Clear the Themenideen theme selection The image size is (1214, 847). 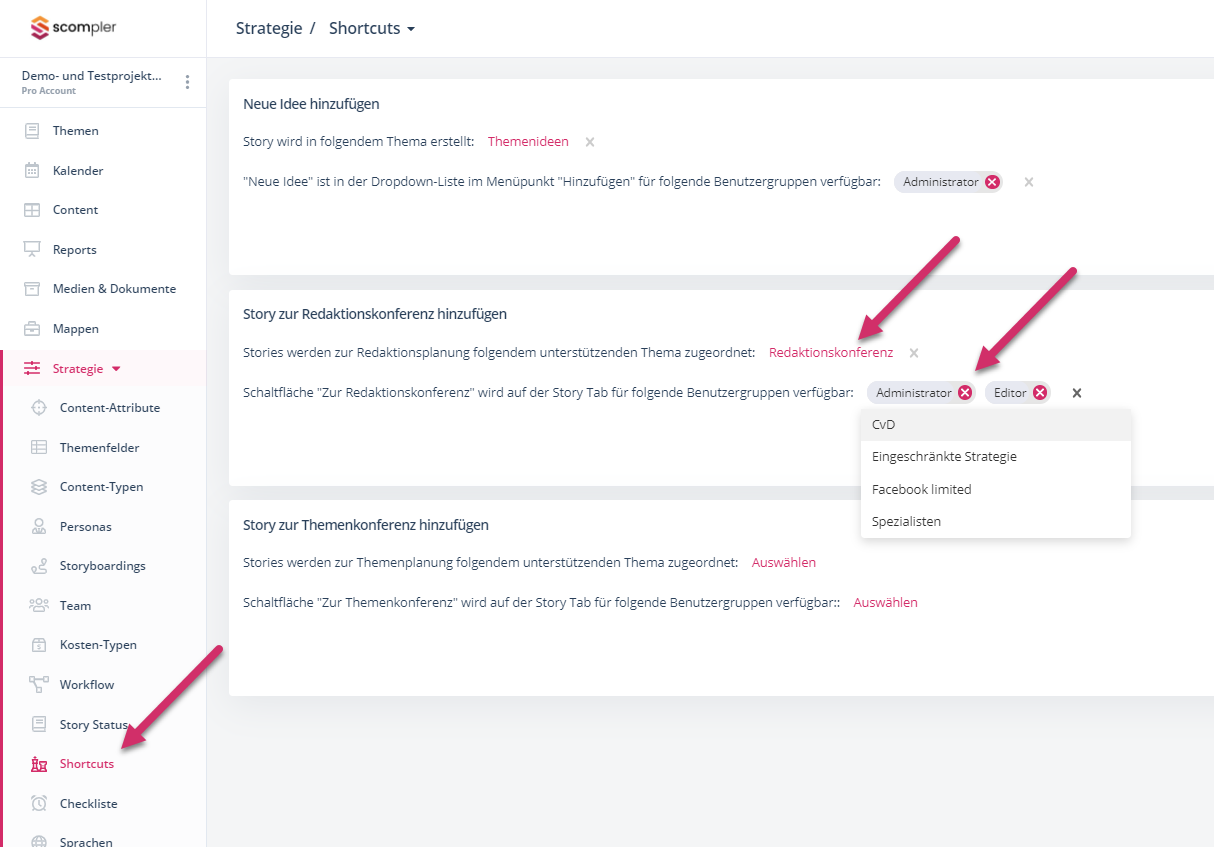point(590,142)
